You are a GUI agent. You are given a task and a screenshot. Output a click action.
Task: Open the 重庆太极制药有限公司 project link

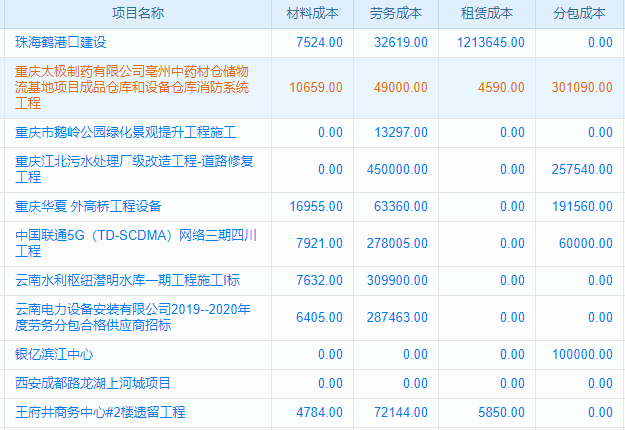click(x=132, y=87)
